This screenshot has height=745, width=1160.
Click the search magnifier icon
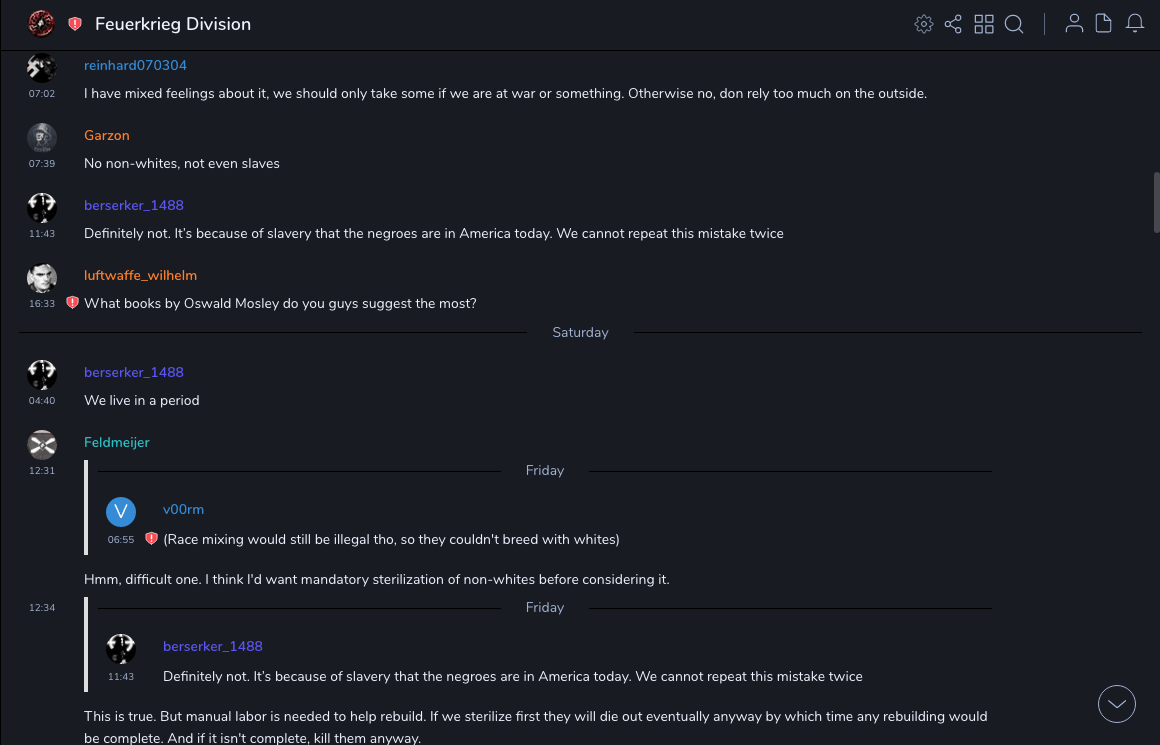click(x=1014, y=24)
